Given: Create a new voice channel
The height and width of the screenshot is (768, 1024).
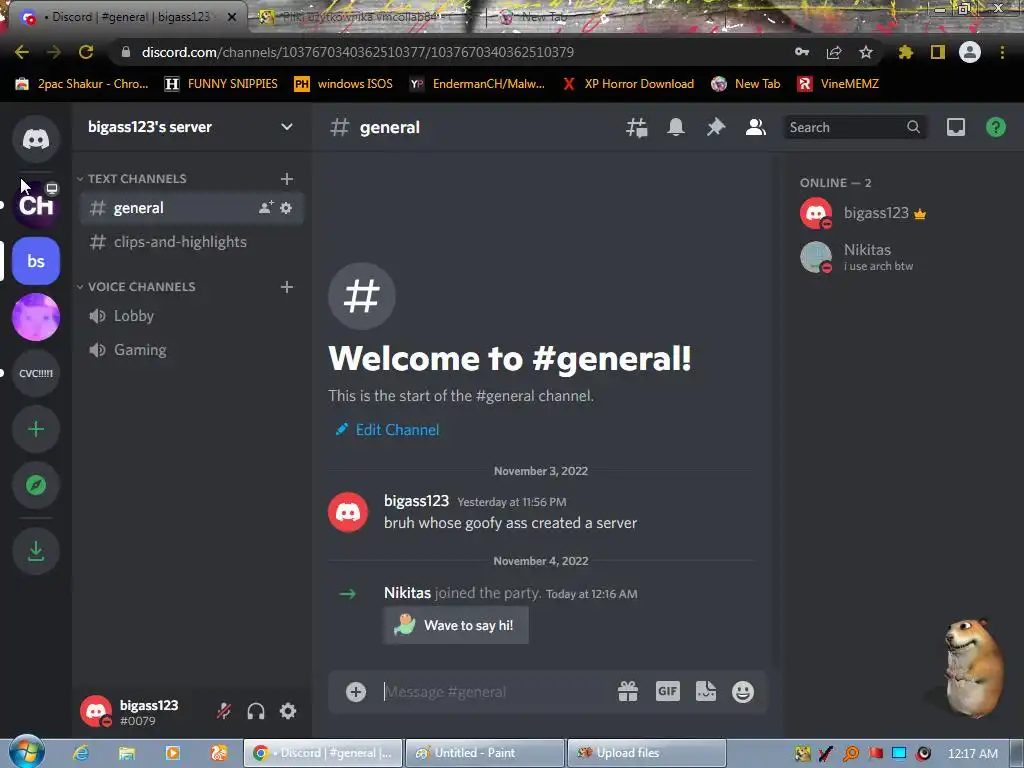Looking at the screenshot, I should pyautogui.click(x=287, y=287).
